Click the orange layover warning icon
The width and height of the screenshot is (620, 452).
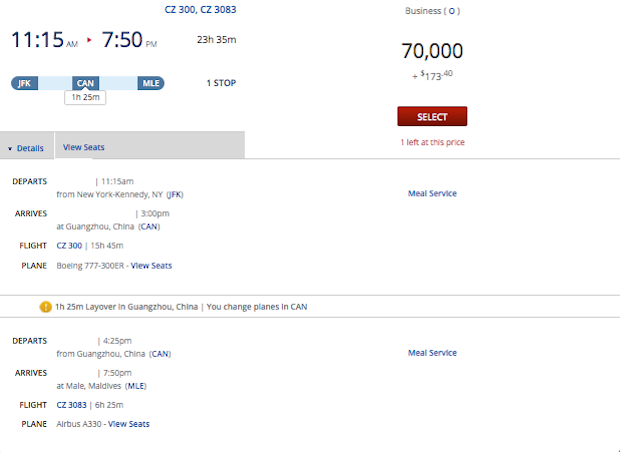[45, 306]
